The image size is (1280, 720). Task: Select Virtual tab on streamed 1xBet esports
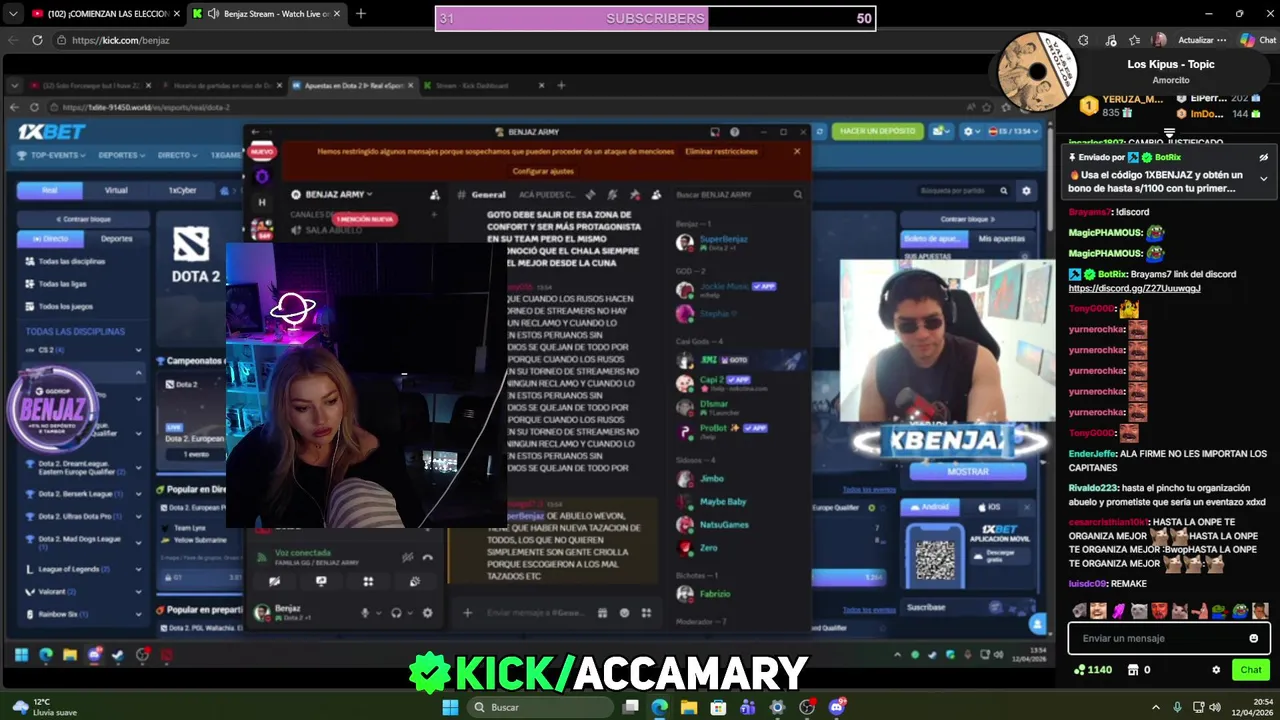(x=116, y=190)
